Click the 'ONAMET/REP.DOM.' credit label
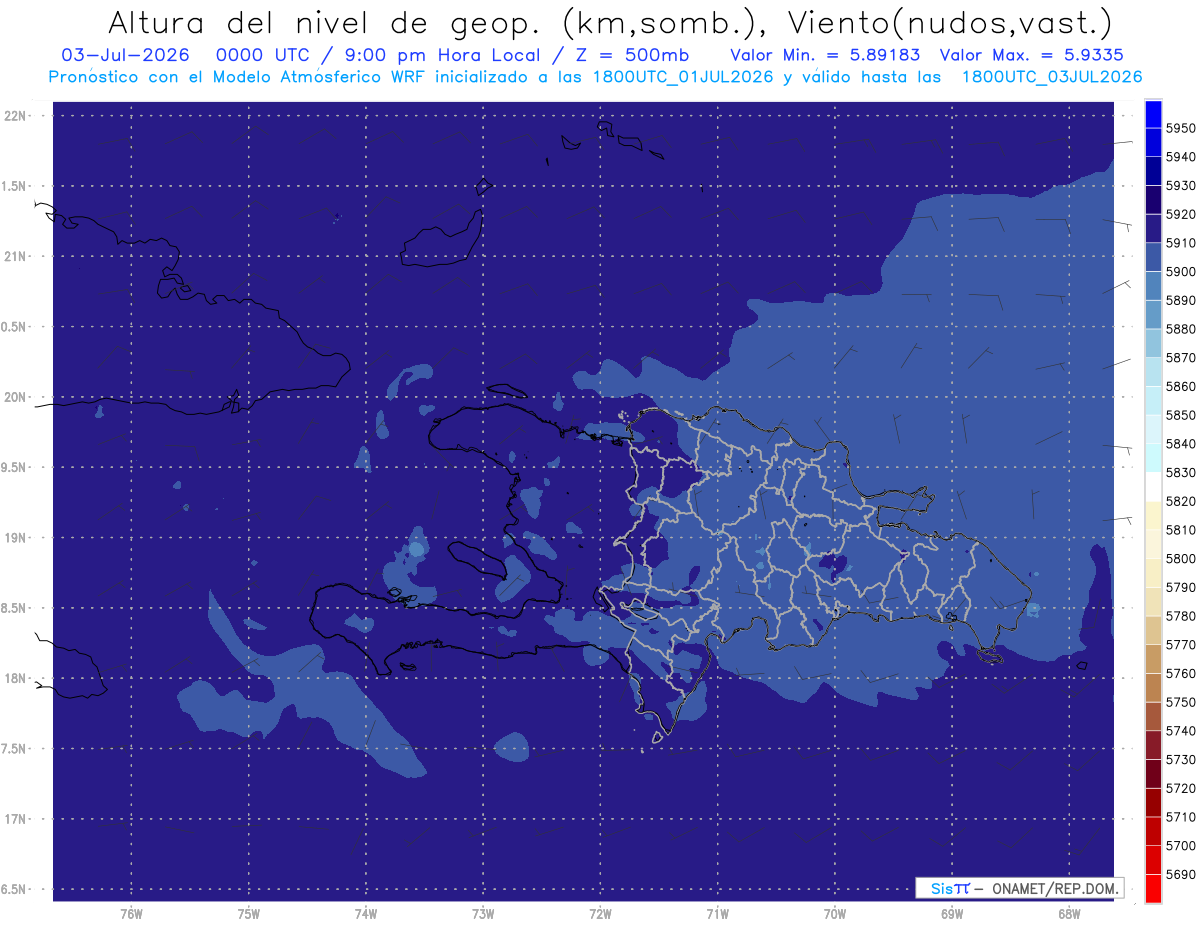The image size is (1200, 927). click(x=1054, y=888)
